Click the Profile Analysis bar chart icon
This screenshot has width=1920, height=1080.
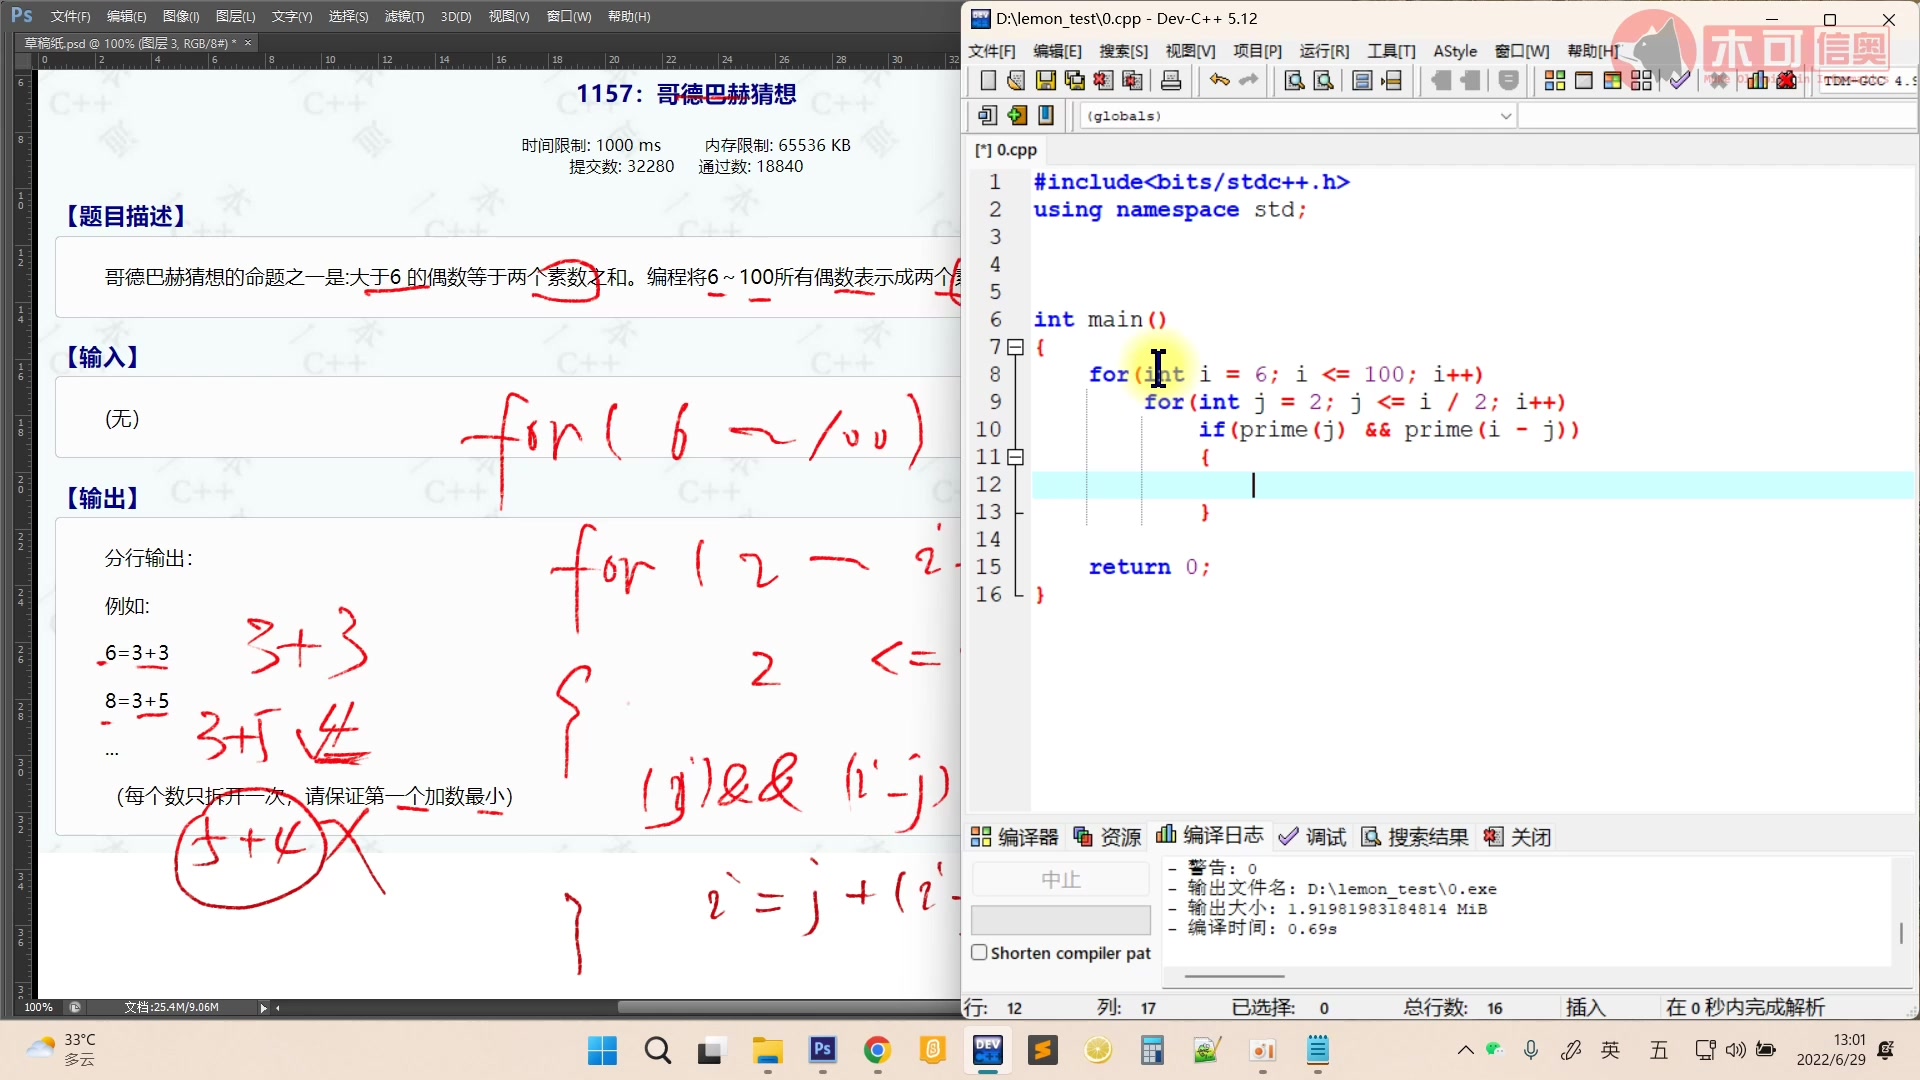(x=1757, y=81)
